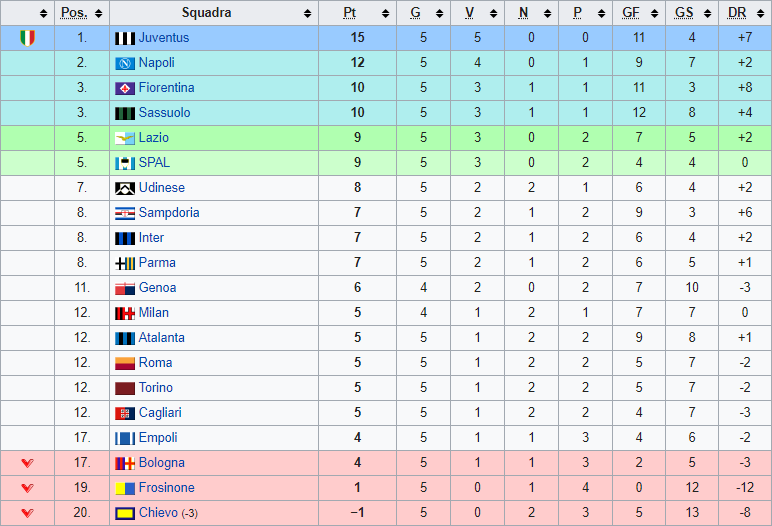772x526 pixels.
Task: Click the Frosinone yellow-blue flag icon
Action: coord(125,489)
